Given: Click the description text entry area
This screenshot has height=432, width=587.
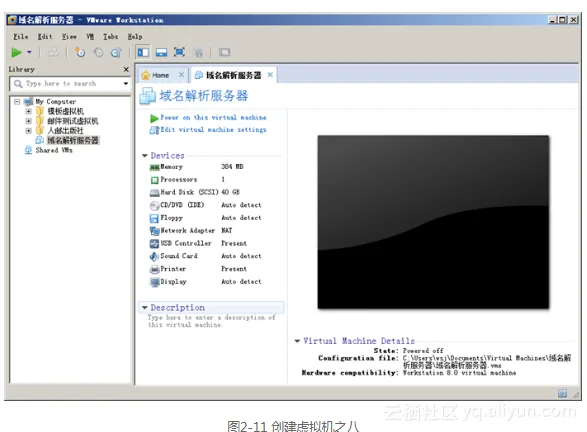Looking at the screenshot, I should click(x=212, y=321).
